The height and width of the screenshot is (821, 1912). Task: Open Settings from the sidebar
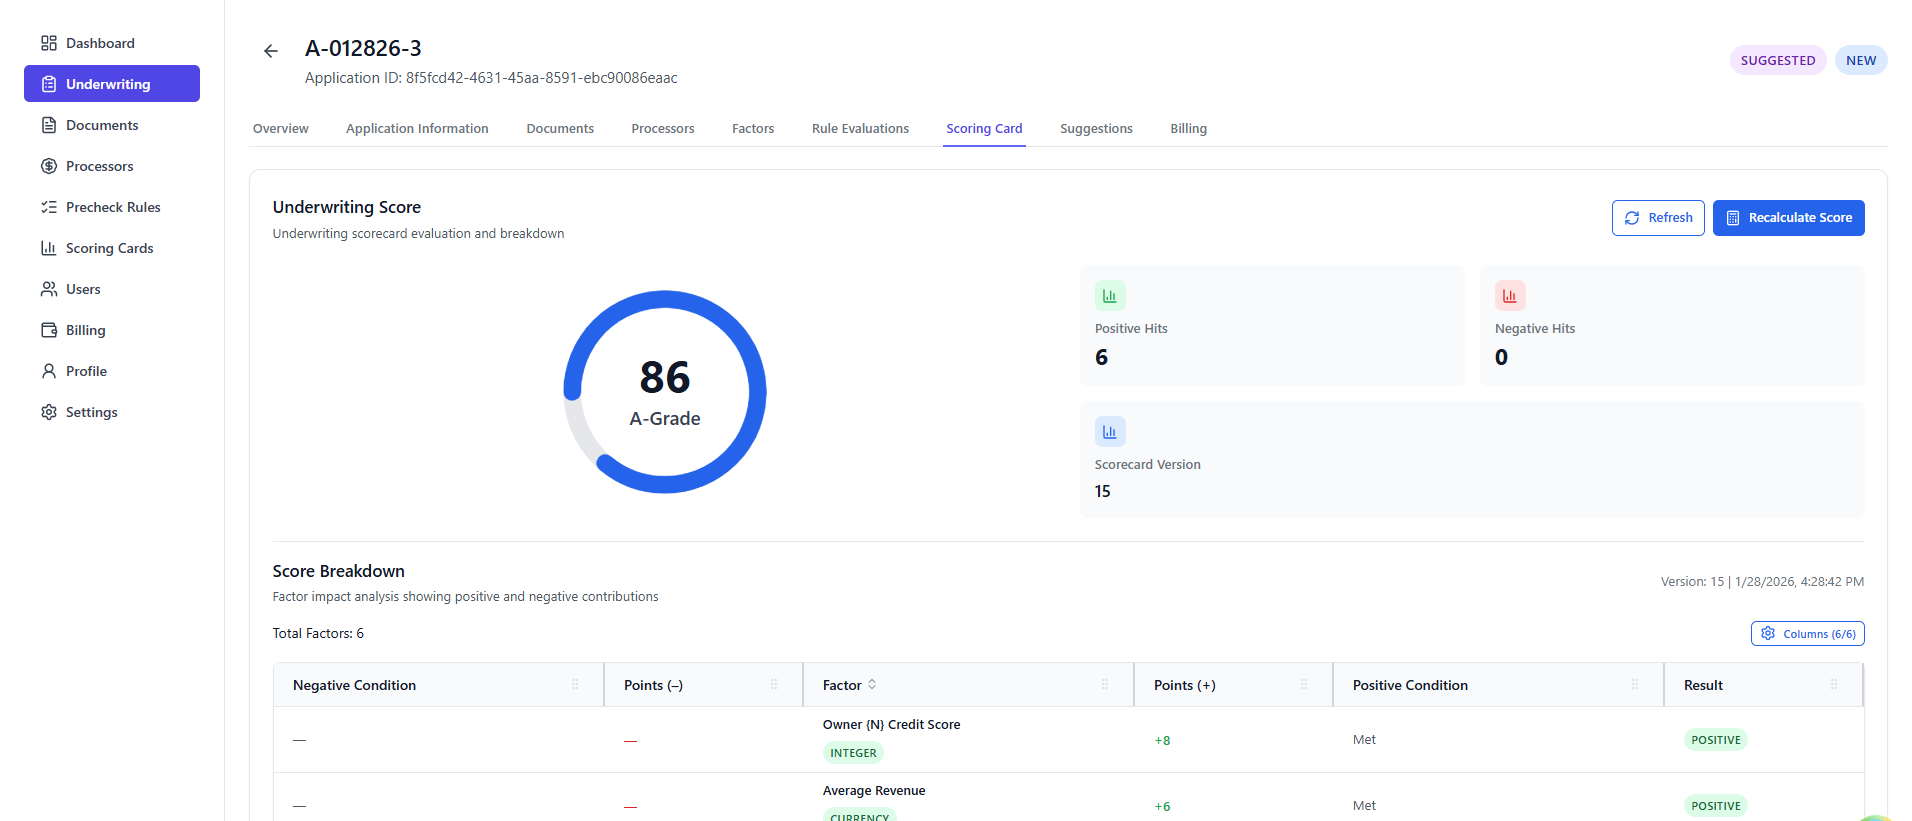click(112, 412)
